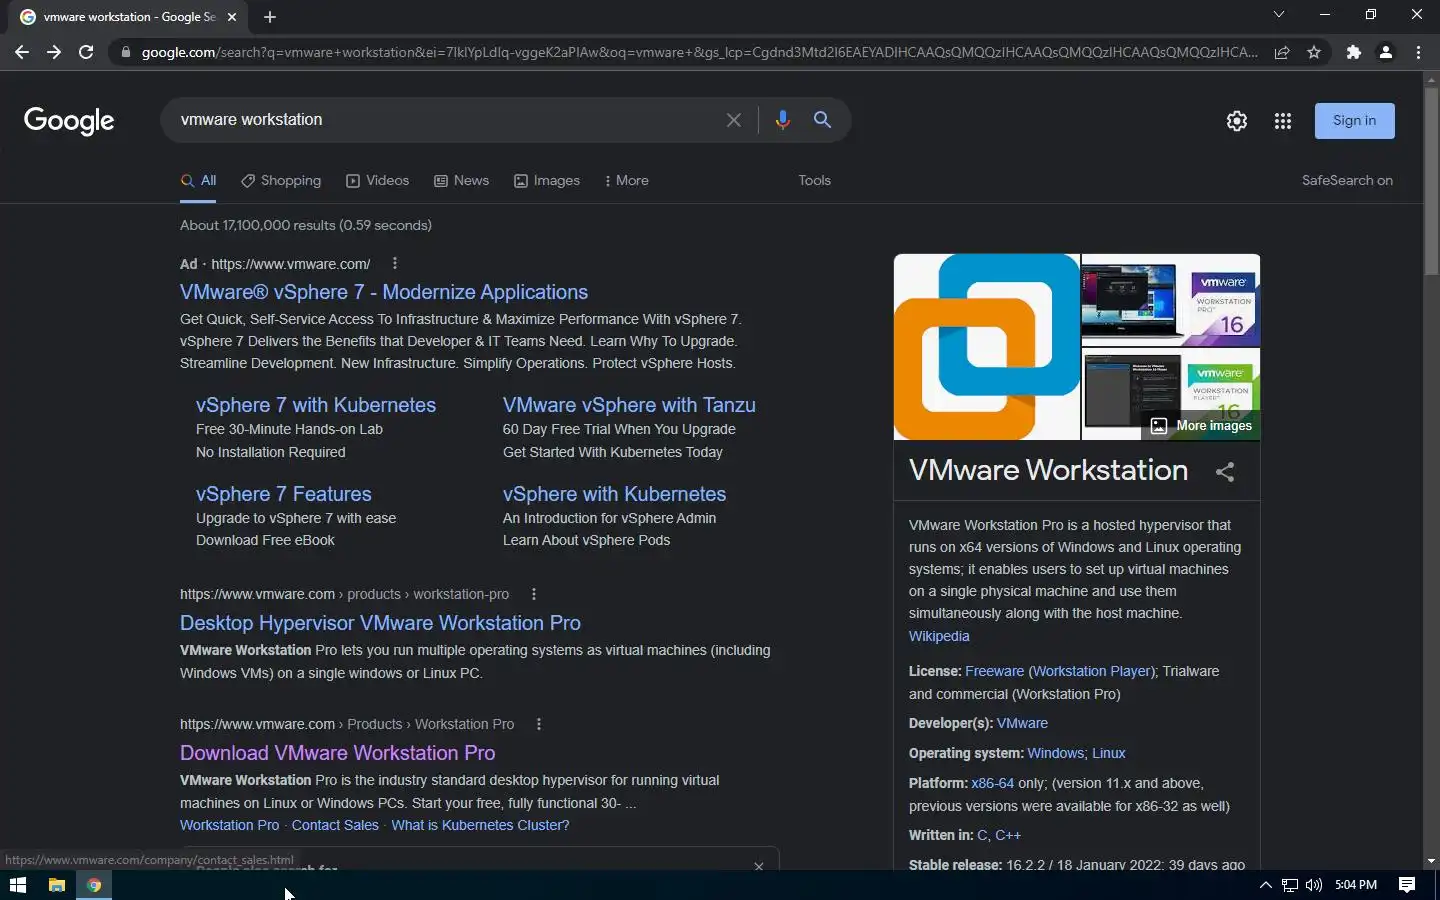Open Google apps grid
Screen dimensions: 1440x900
[1283, 121]
